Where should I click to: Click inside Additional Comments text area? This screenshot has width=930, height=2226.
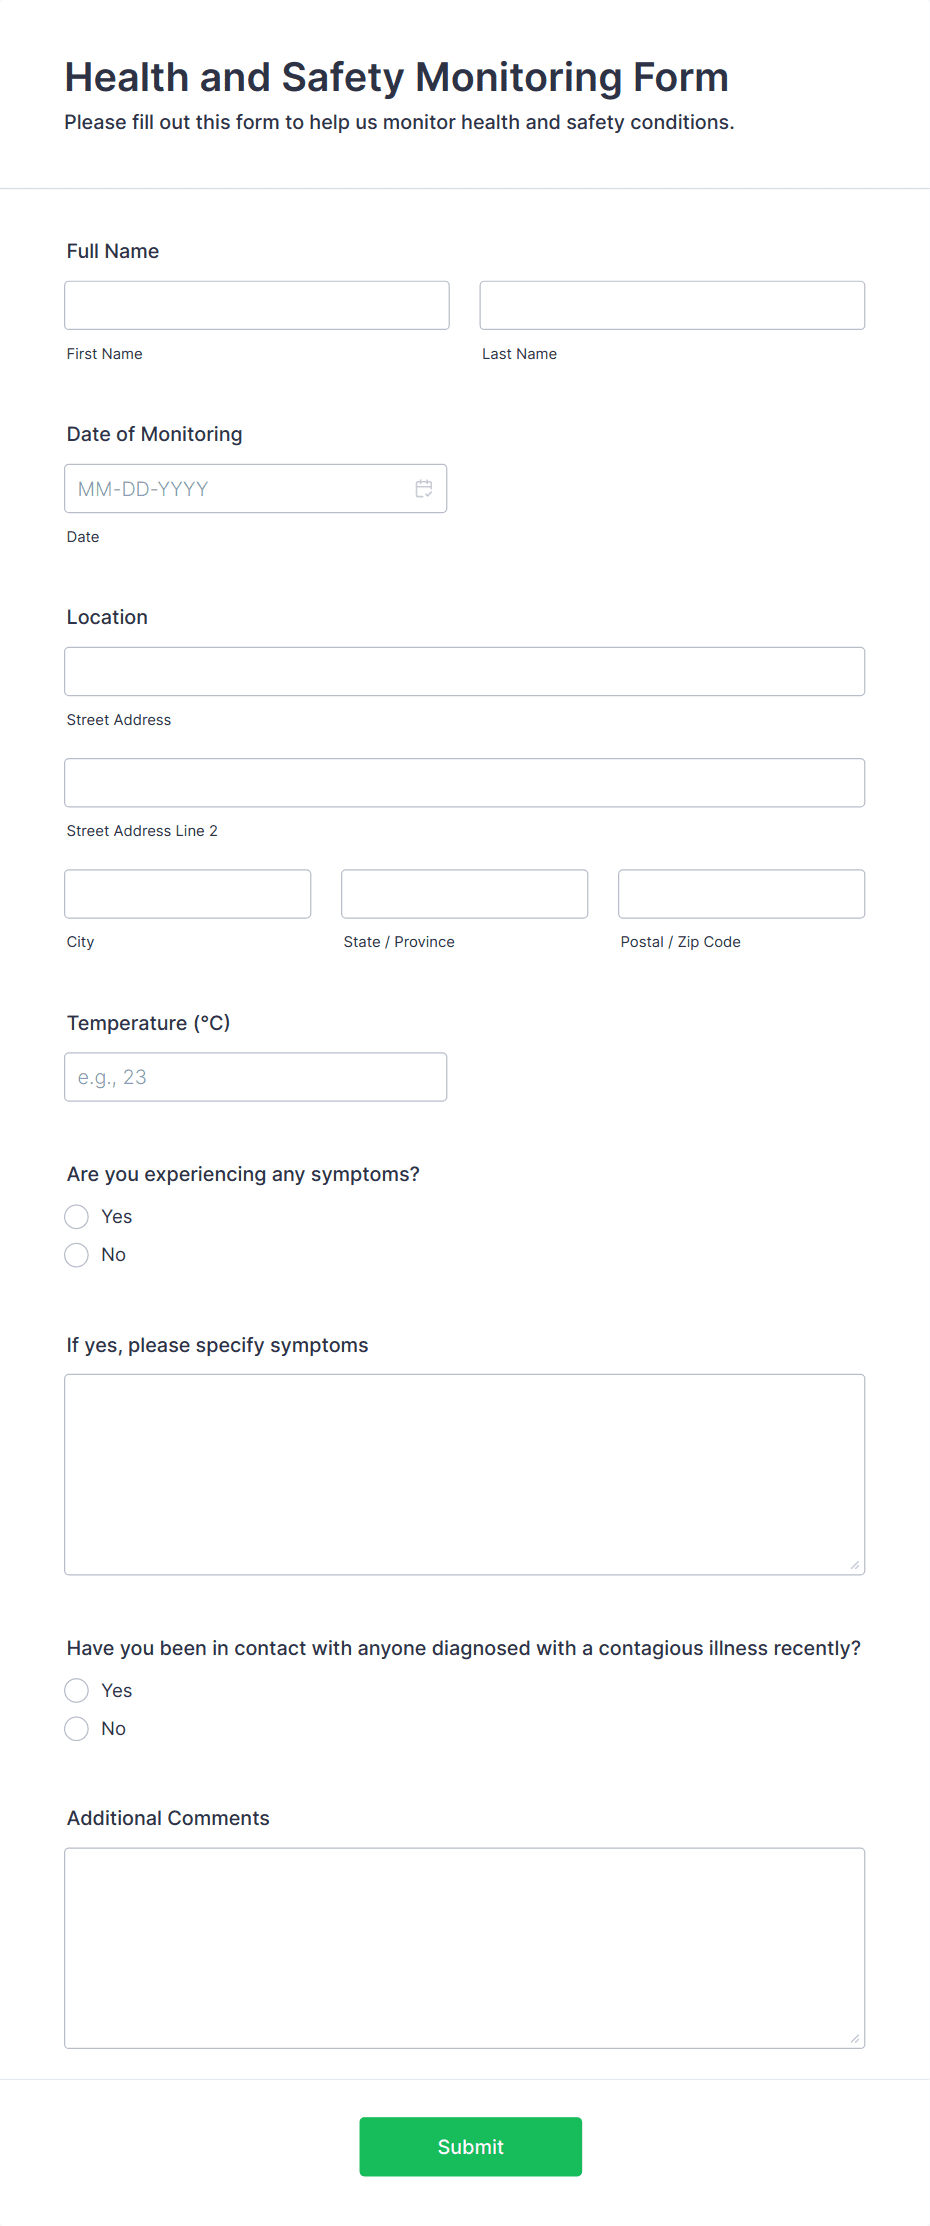[x=465, y=1948]
